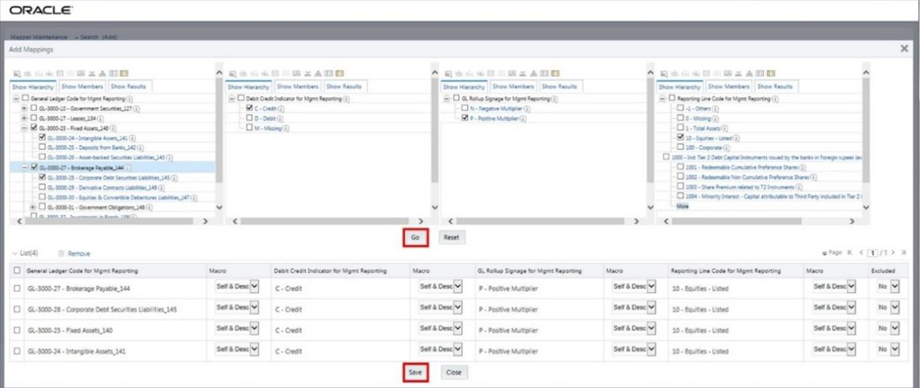Screen dimensions: 920x388
Task: Click the page number field in pagination
Action: point(872,252)
